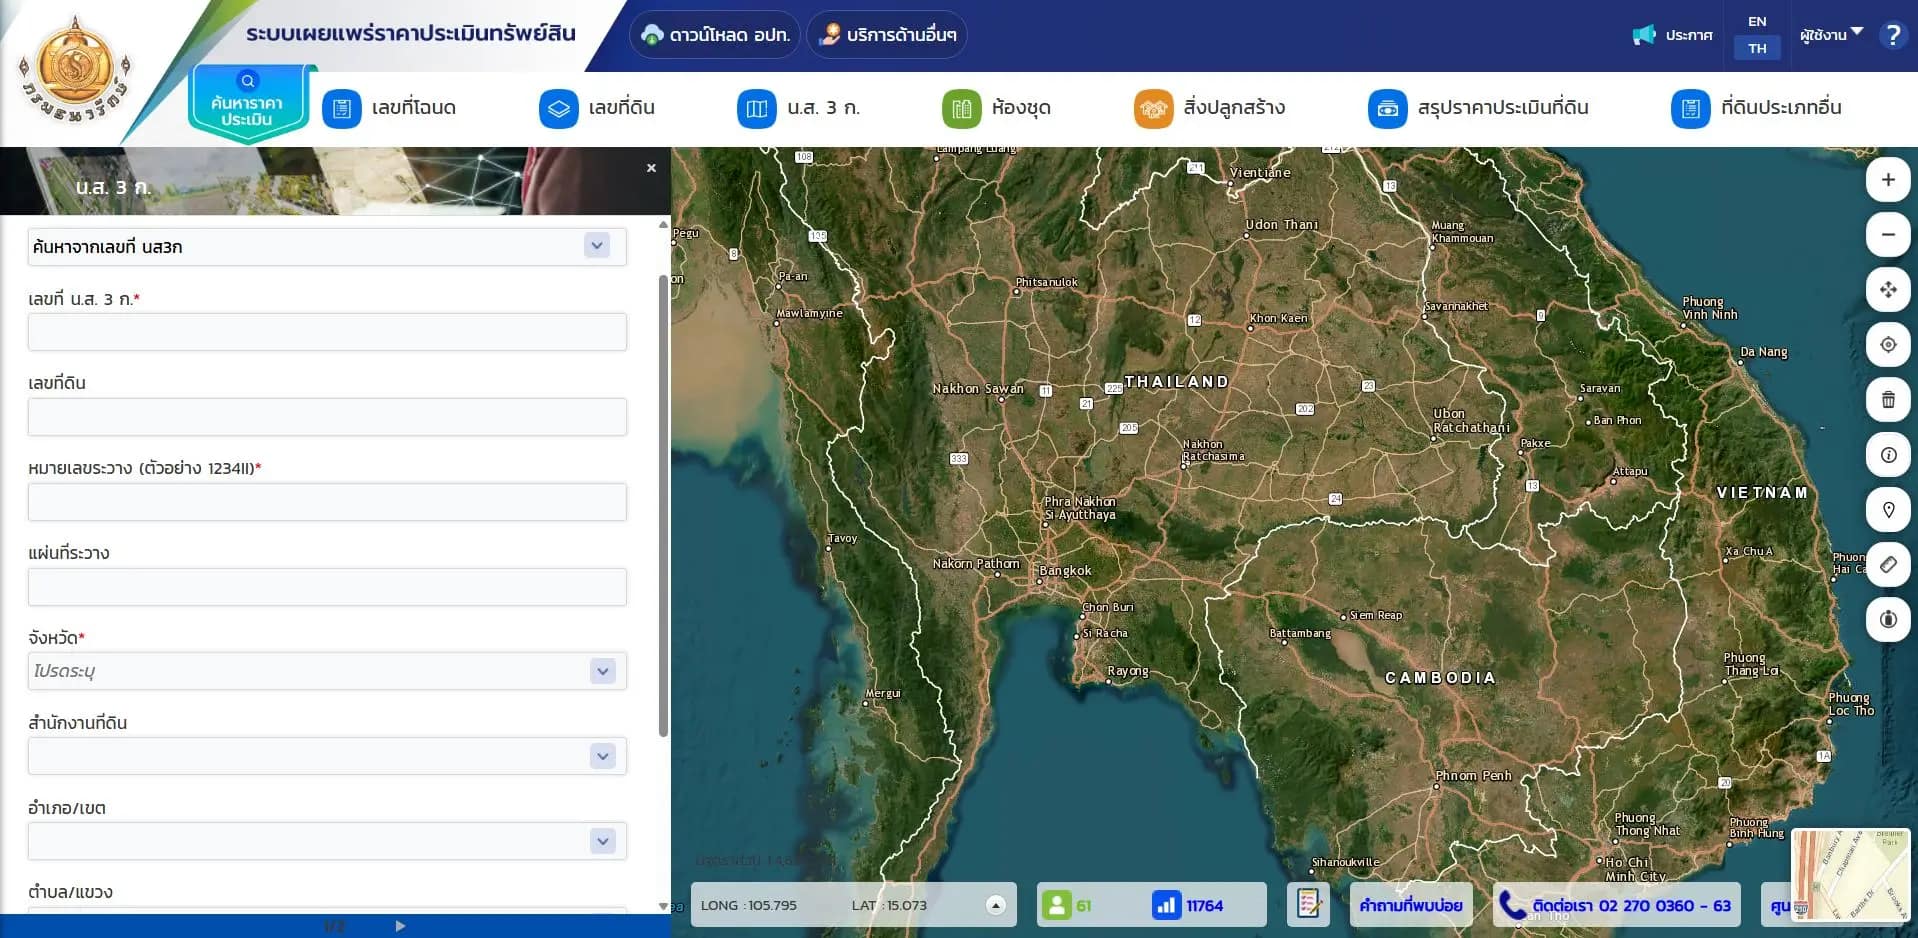This screenshot has width=1918, height=938.
Task: Open the survey form icon
Action: [1308, 905]
